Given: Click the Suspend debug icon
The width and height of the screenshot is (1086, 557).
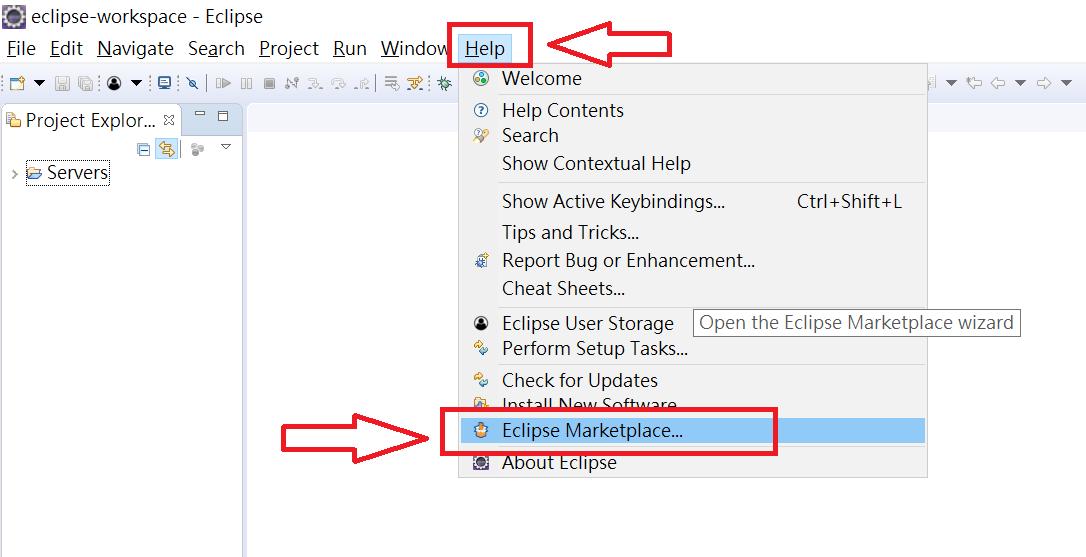Looking at the screenshot, I should (x=247, y=84).
